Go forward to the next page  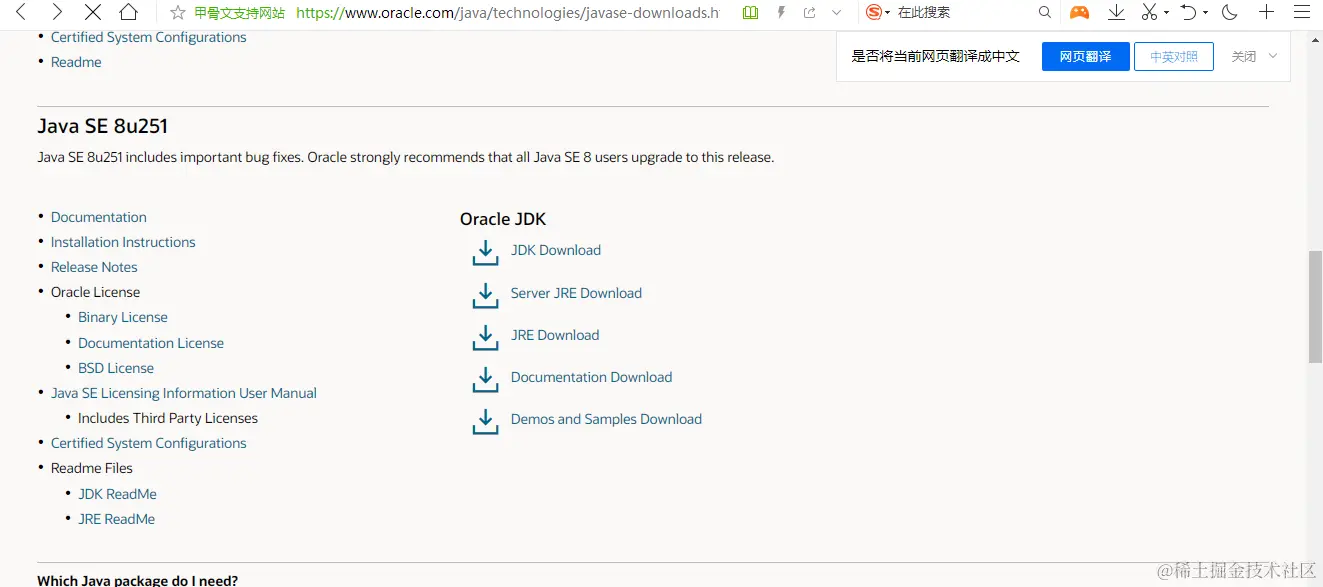click(57, 12)
